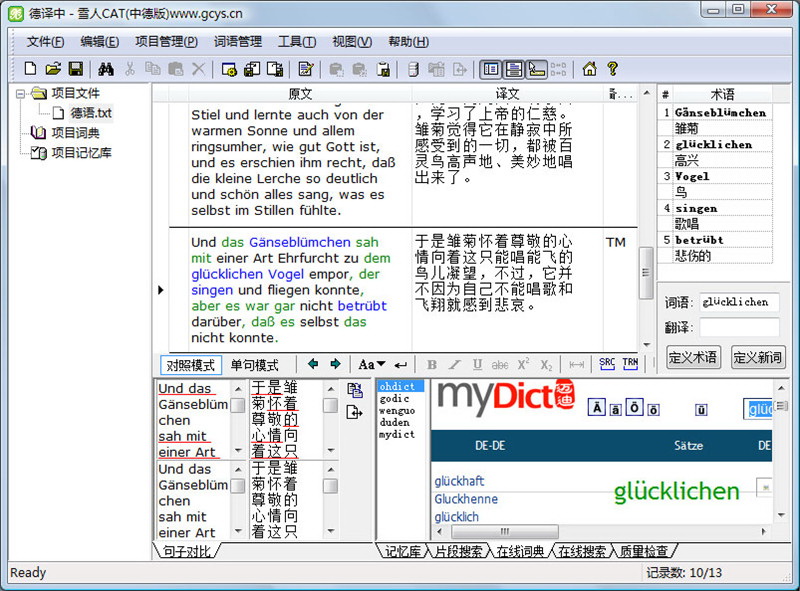This screenshot has width=800, height=591.
Task: Switch to 单句模式 view mode
Action: [x=255, y=365]
